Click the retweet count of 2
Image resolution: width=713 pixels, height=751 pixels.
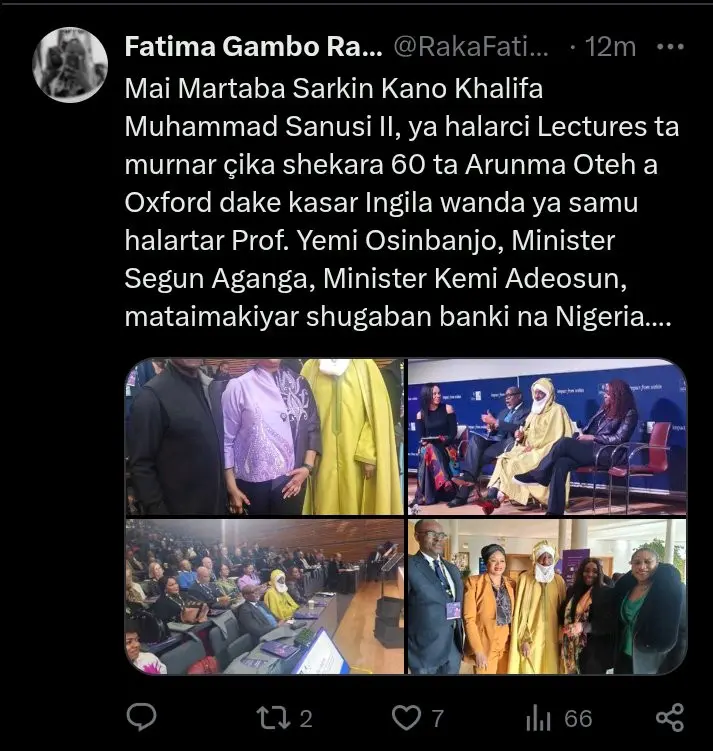click(x=306, y=718)
